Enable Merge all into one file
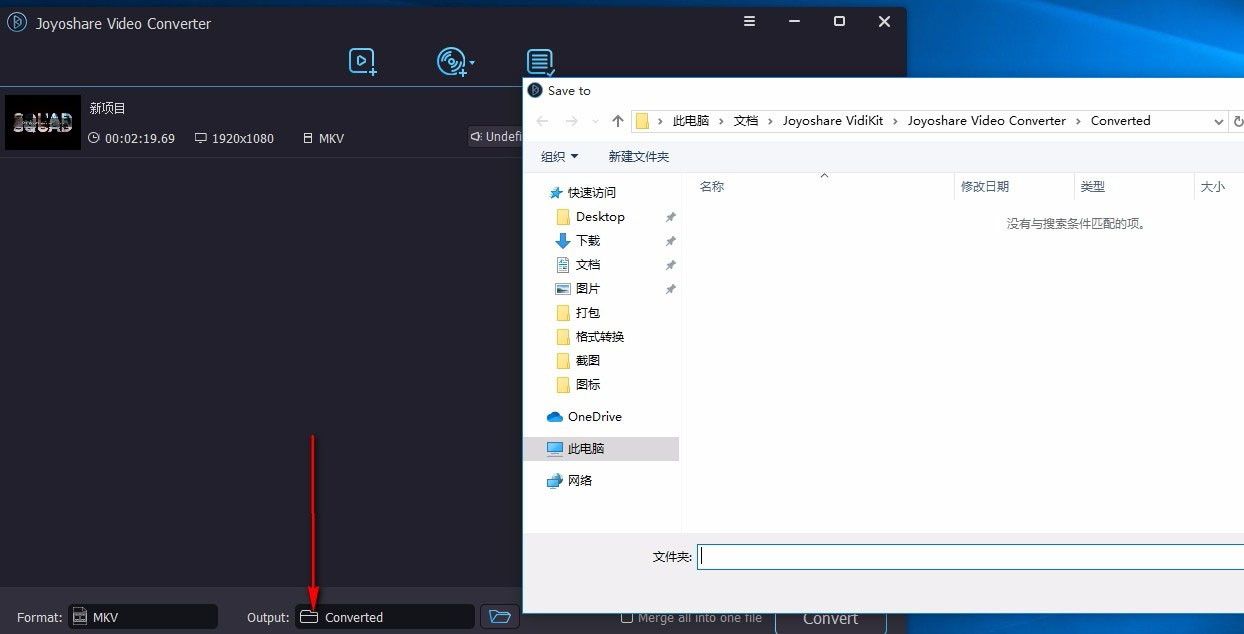Image resolution: width=1244 pixels, height=634 pixels. pos(626,617)
